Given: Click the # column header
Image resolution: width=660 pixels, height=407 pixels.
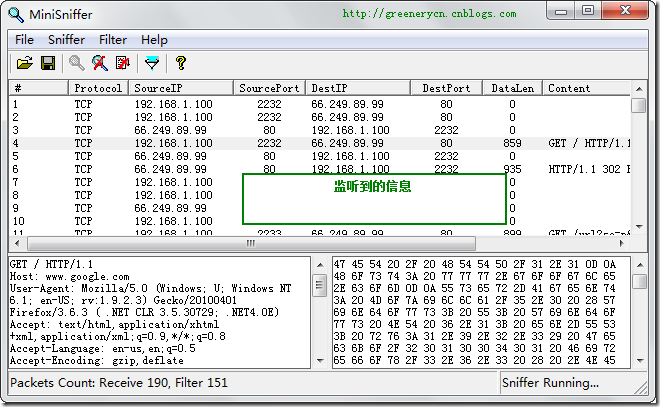Looking at the screenshot, I should (x=38, y=88).
